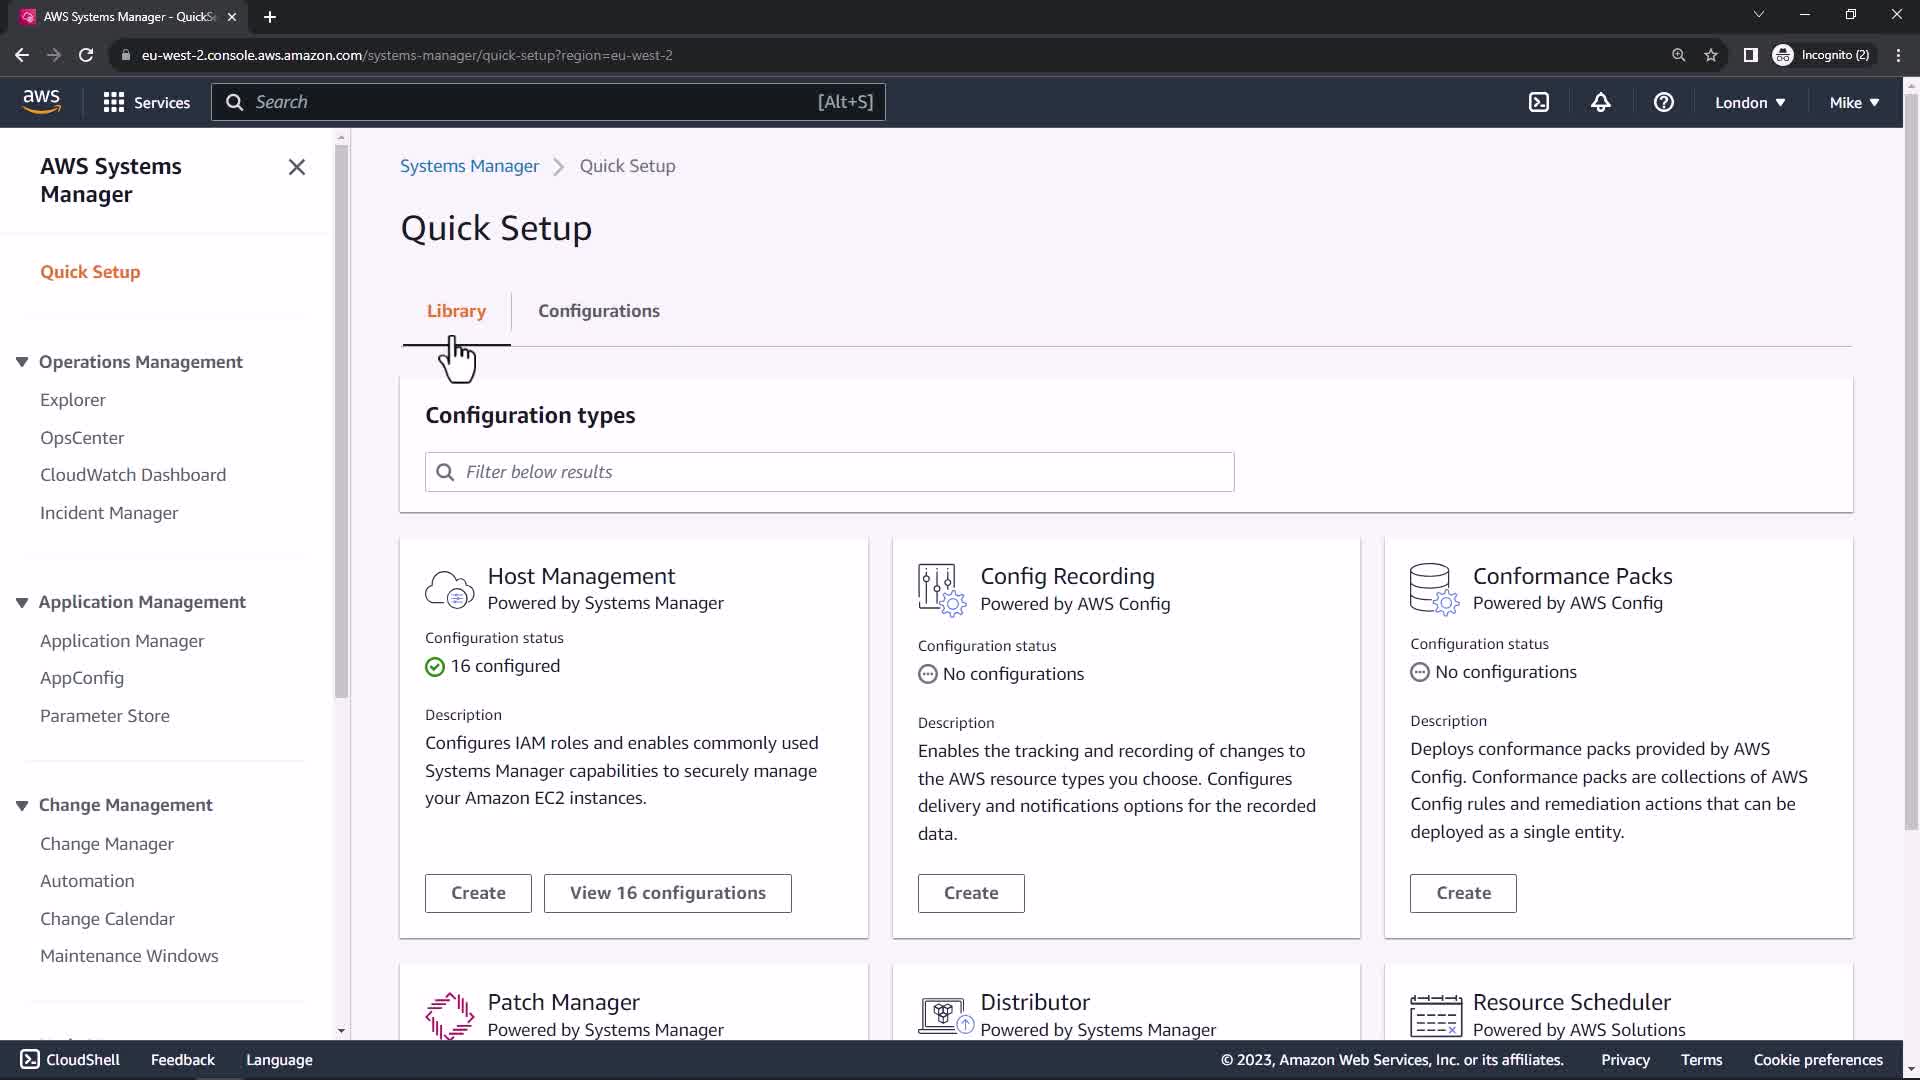
Task: Click the AWS logo home icon
Action: click(x=41, y=101)
